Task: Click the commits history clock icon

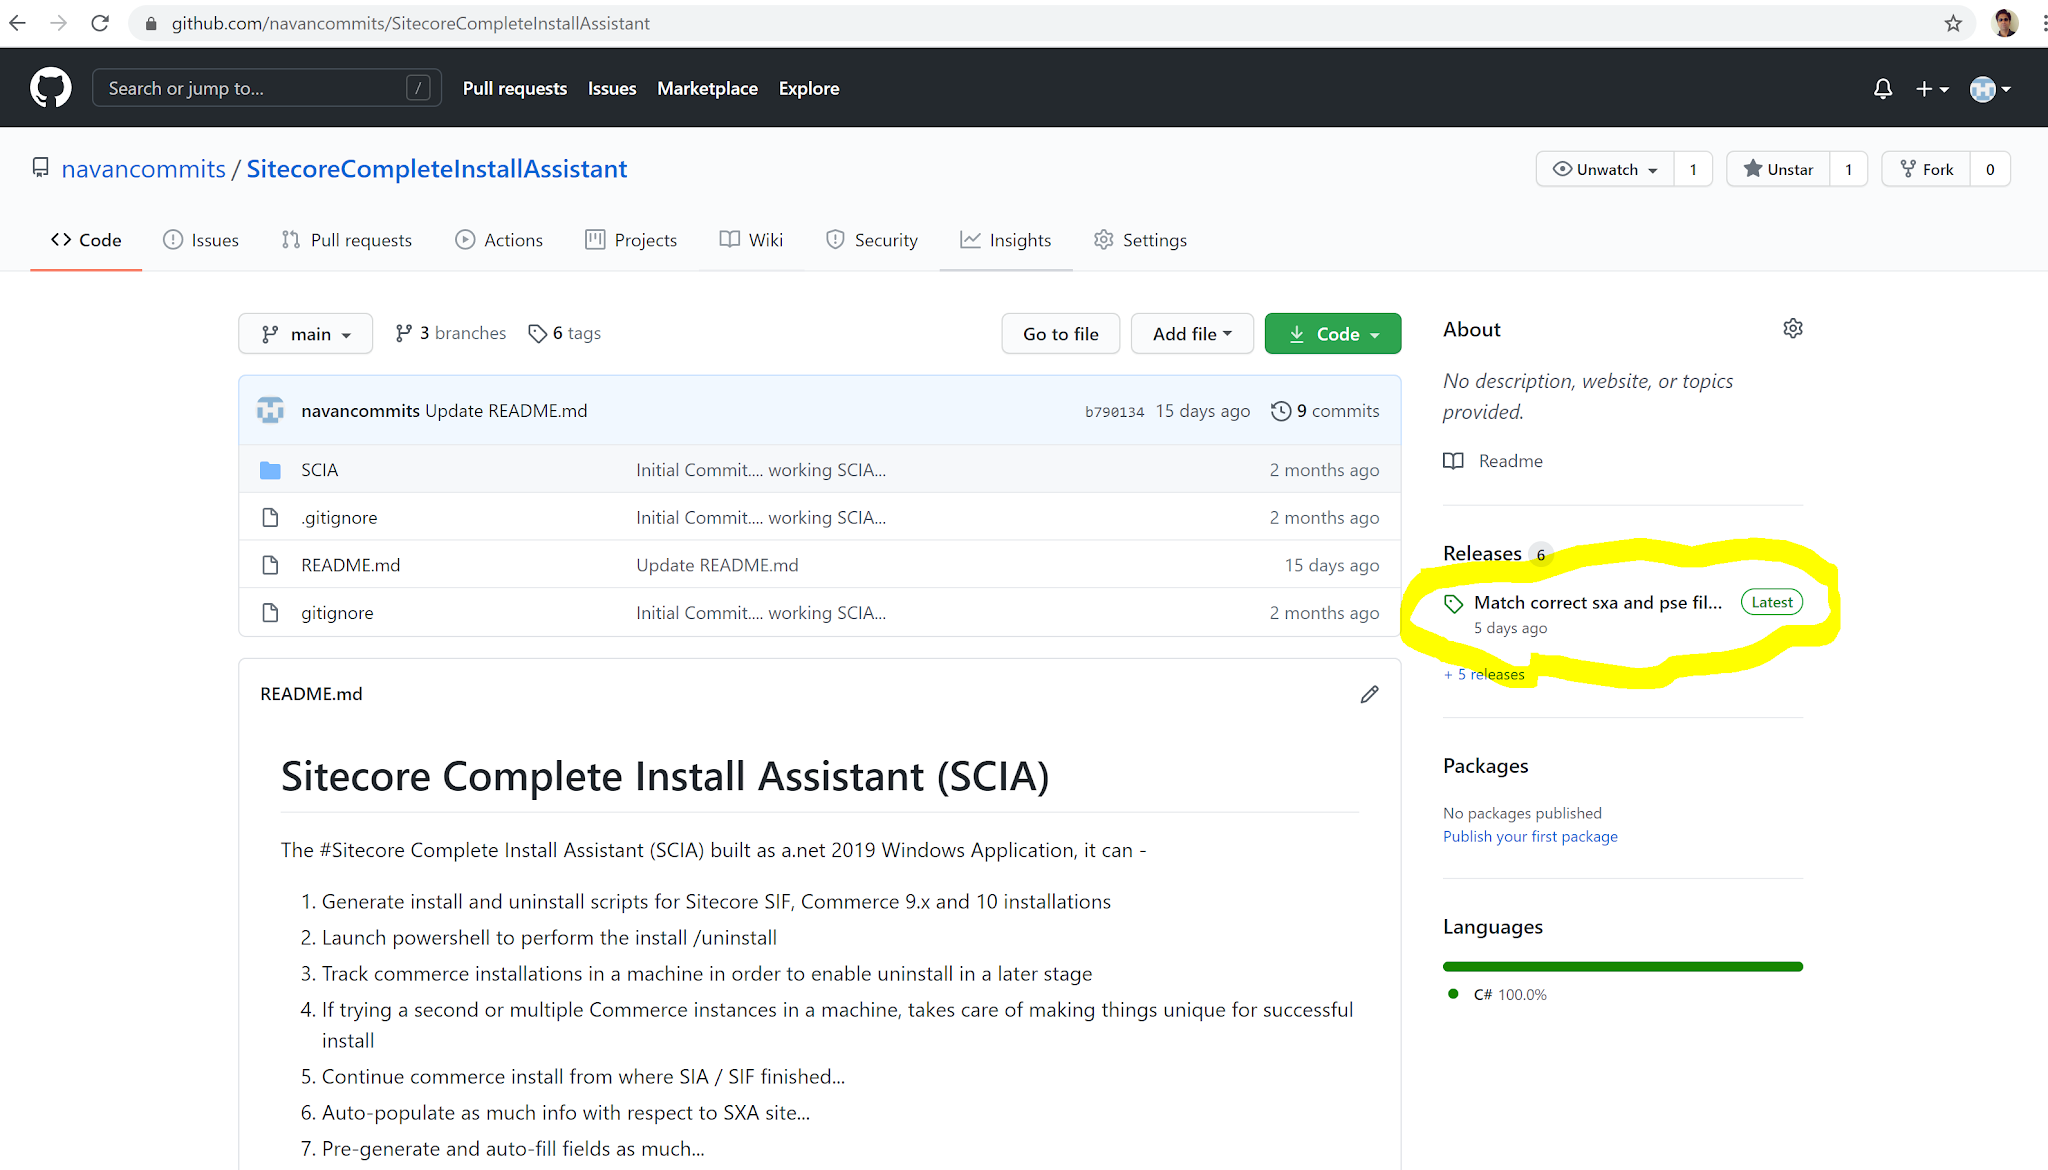Action: [1281, 411]
